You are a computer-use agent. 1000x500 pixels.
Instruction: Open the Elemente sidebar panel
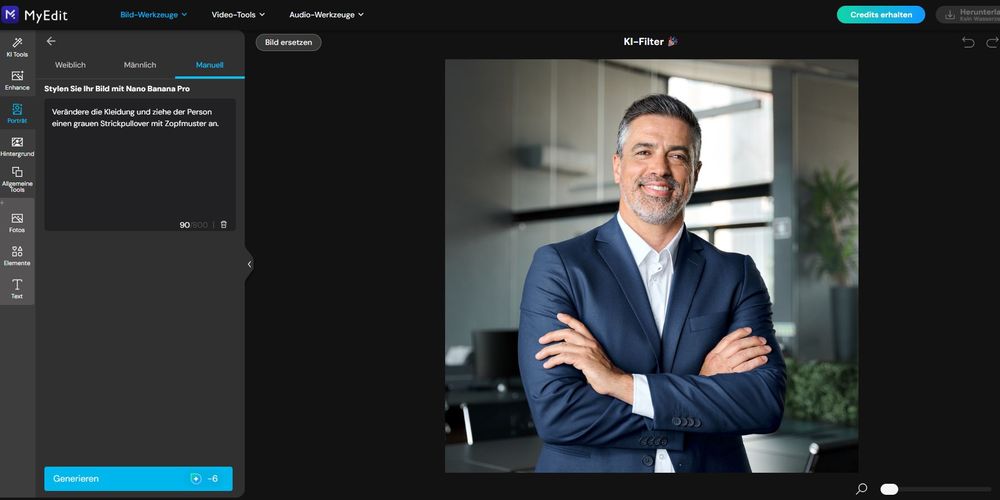[x=17, y=256]
